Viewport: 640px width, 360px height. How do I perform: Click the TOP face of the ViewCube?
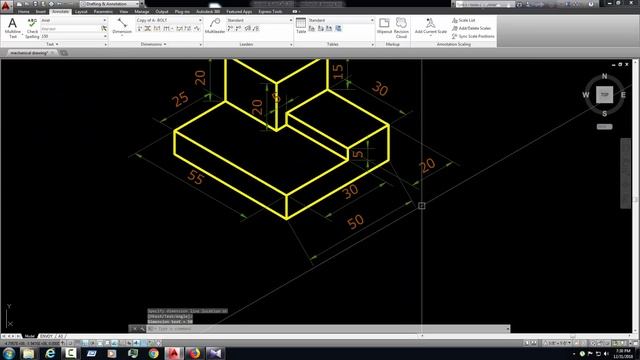(x=604, y=95)
